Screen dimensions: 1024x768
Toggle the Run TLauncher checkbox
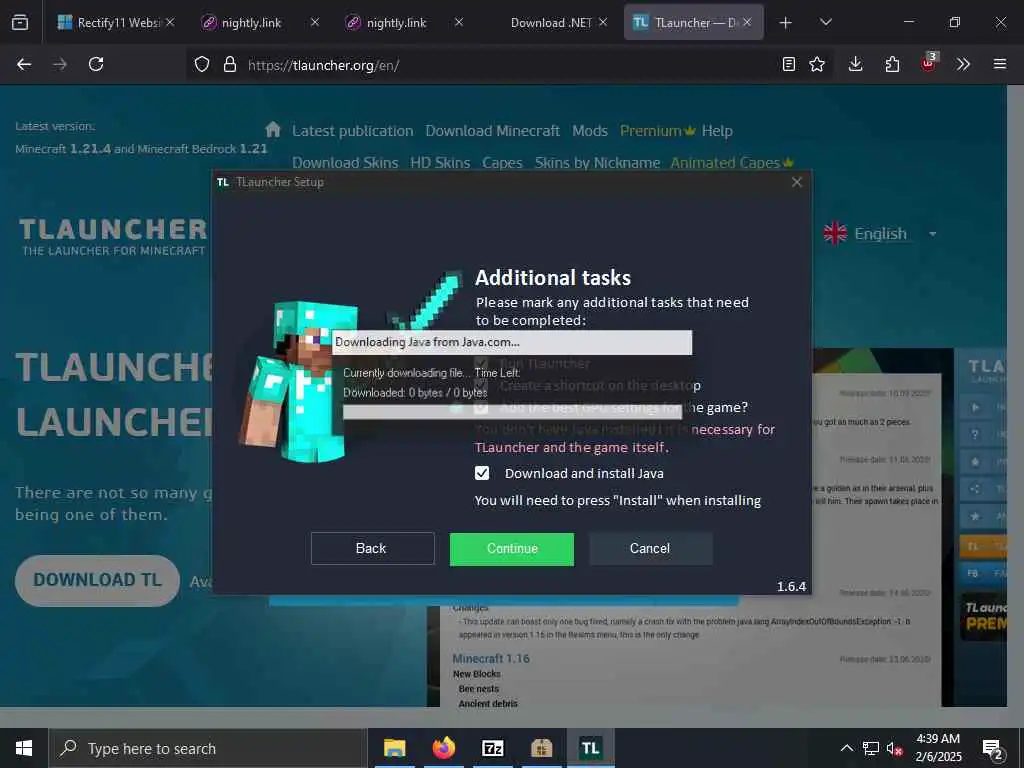point(481,364)
